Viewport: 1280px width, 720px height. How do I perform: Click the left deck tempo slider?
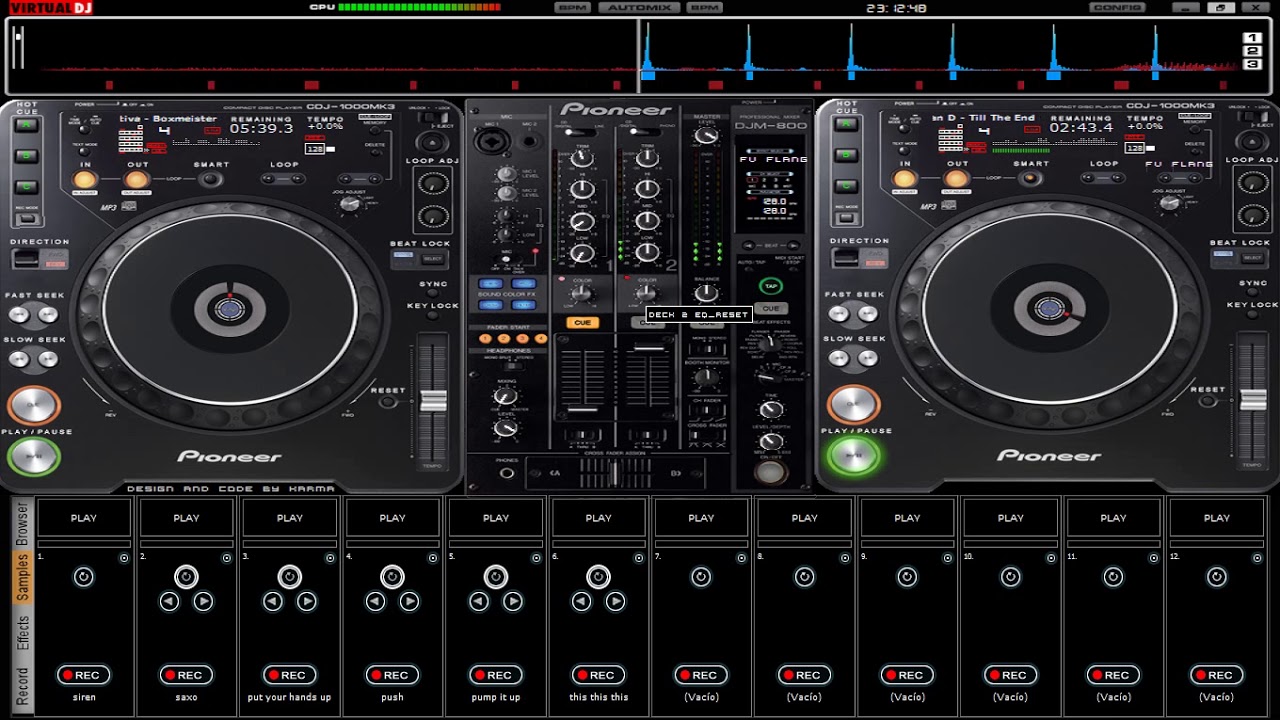(x=433, y=401)
